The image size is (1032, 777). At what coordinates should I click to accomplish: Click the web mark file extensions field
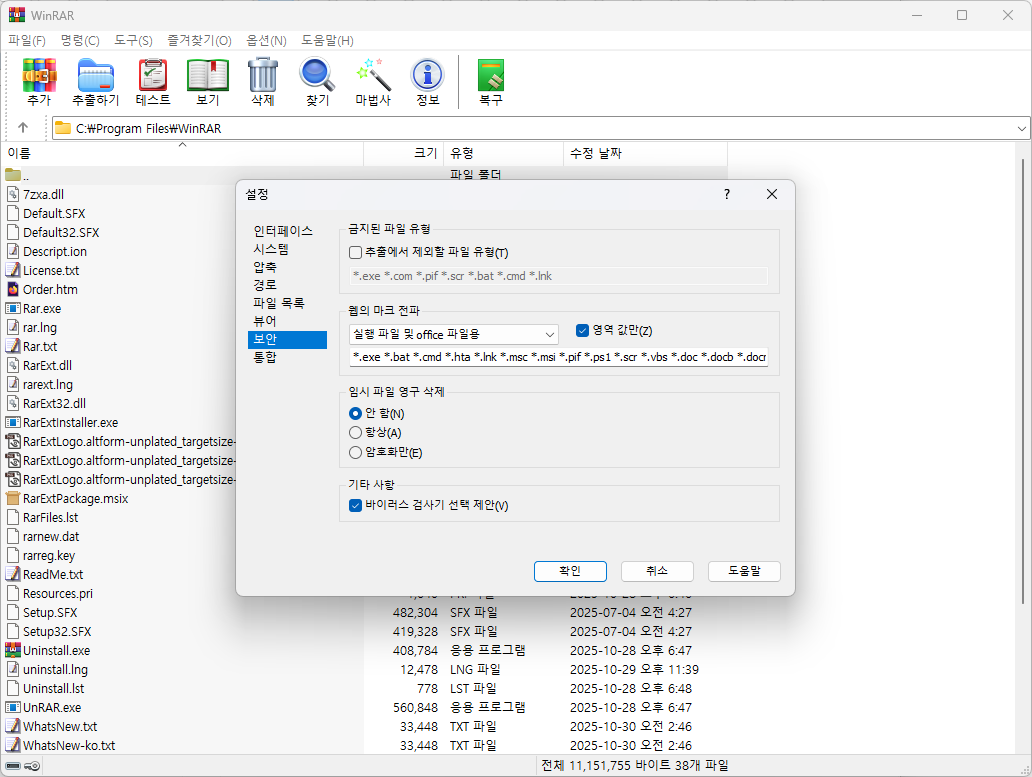pos(559,357)
